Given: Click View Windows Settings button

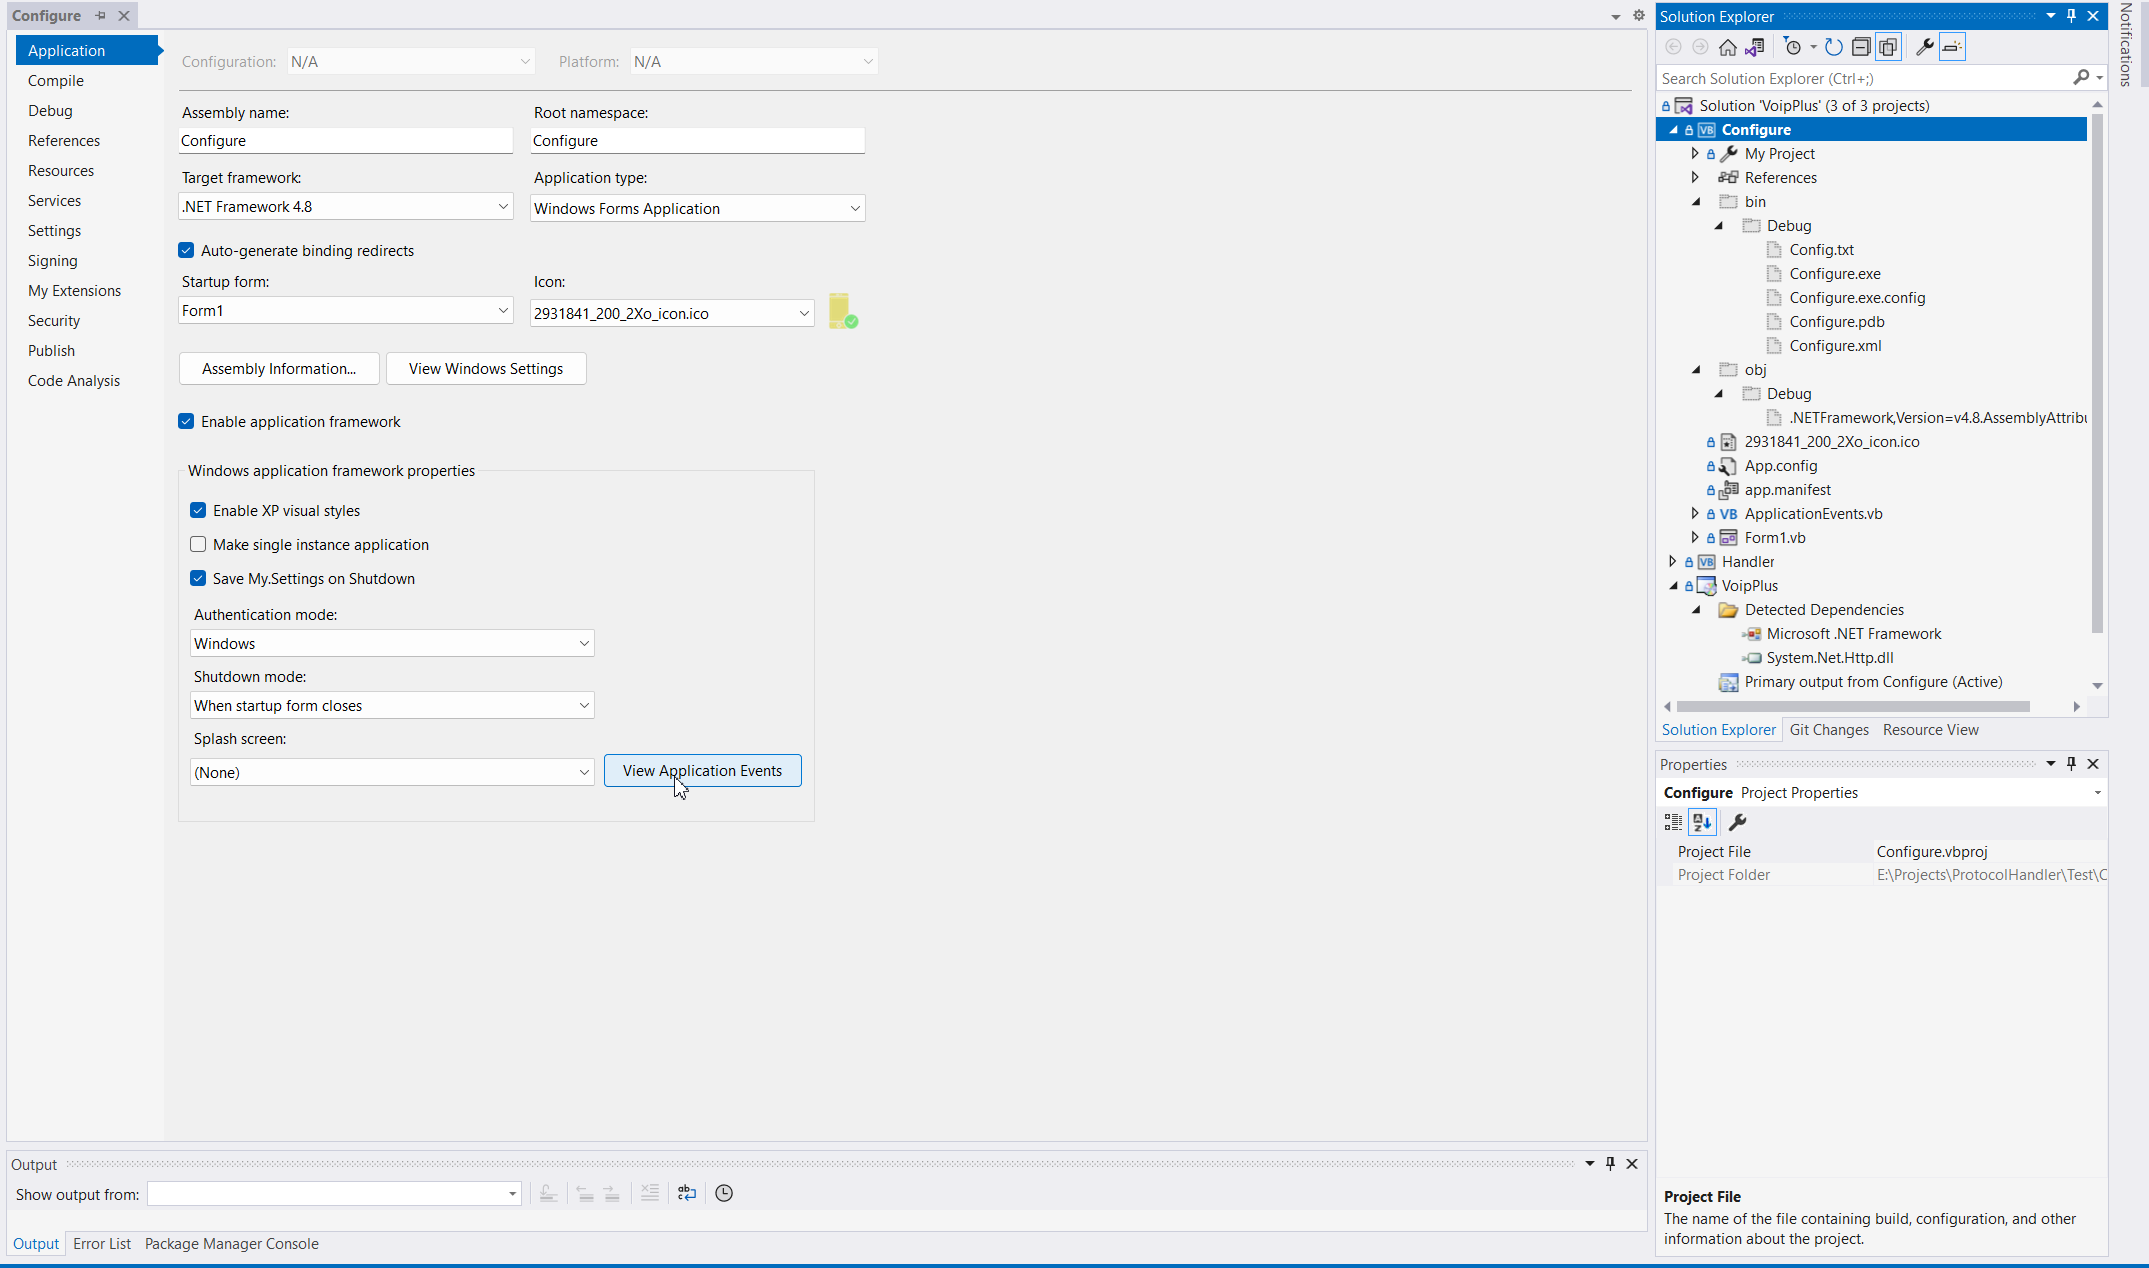Looking at the screenshot, I should (486, 368).
